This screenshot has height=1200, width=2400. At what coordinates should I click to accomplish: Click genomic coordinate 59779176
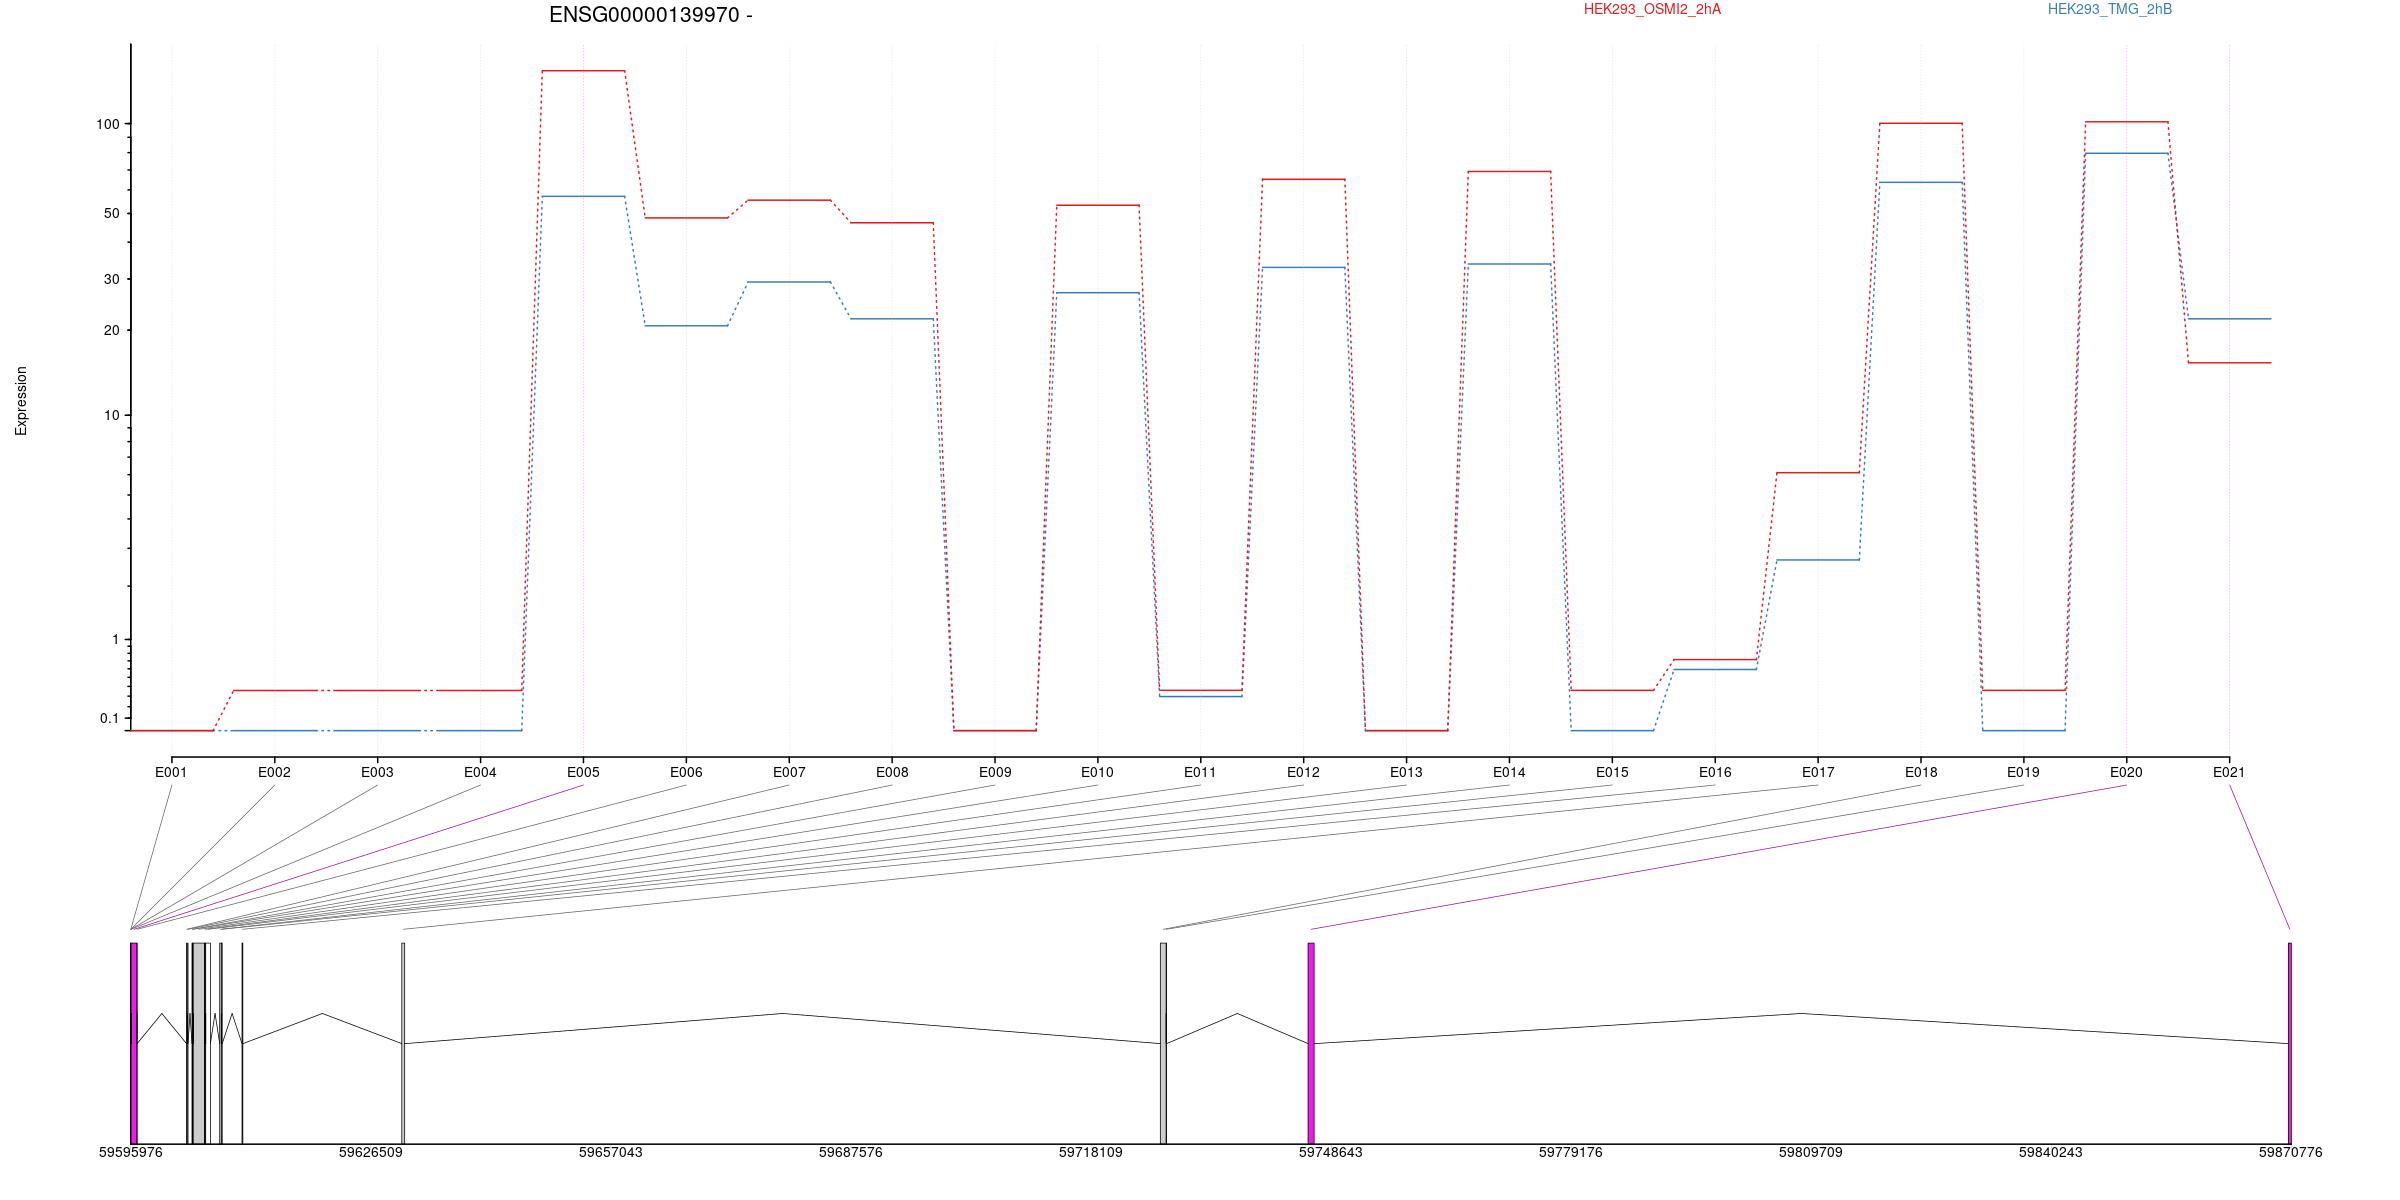(x=1571, y=1152)
